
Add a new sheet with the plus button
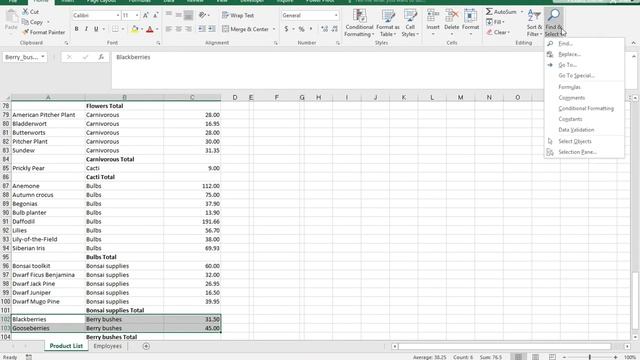click(x=146, y=346)
